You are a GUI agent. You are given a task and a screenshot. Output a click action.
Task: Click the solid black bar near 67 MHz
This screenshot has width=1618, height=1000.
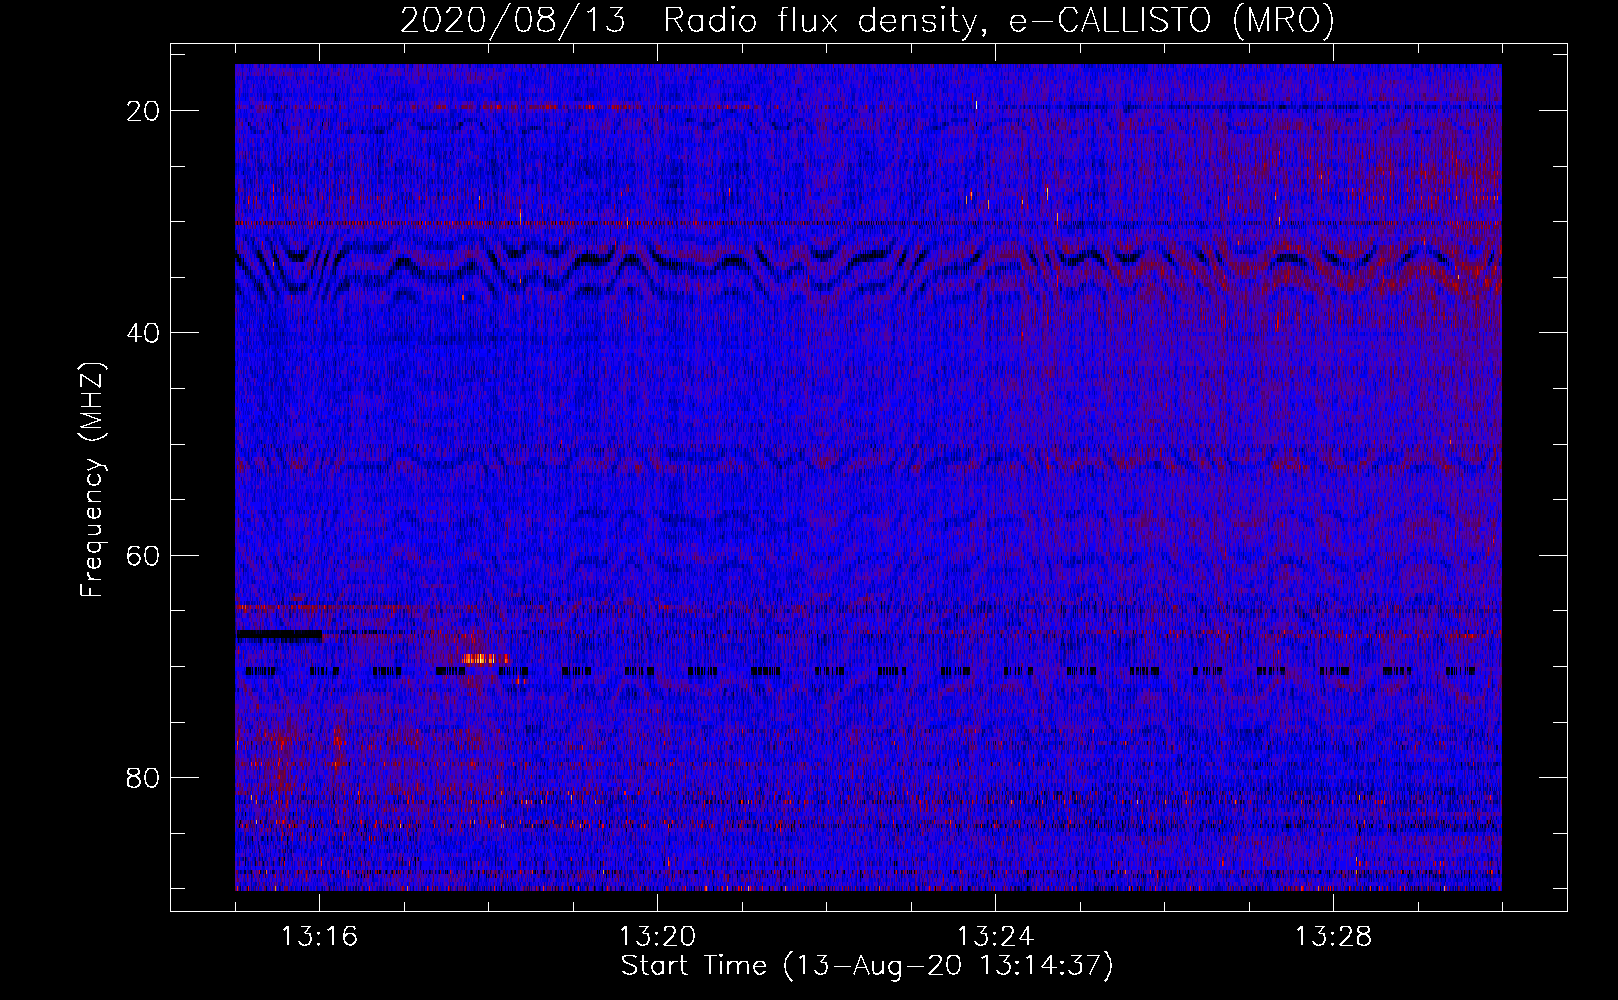point(279,634)
